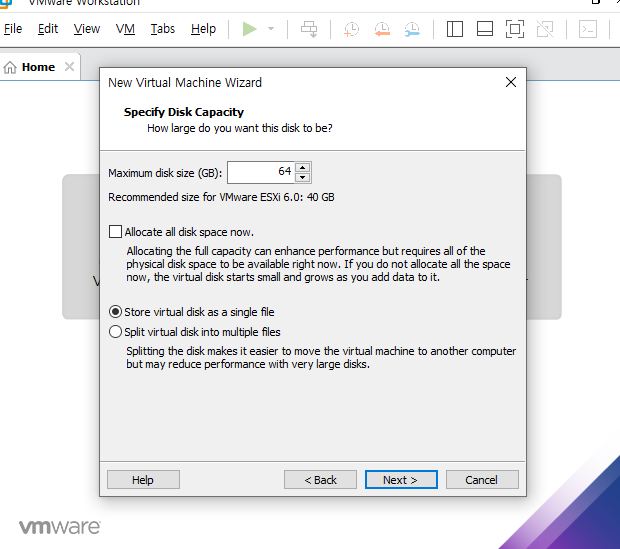Switch to the Home tab
The width and height of the screenshot is (620, 549).
(38, 67)
